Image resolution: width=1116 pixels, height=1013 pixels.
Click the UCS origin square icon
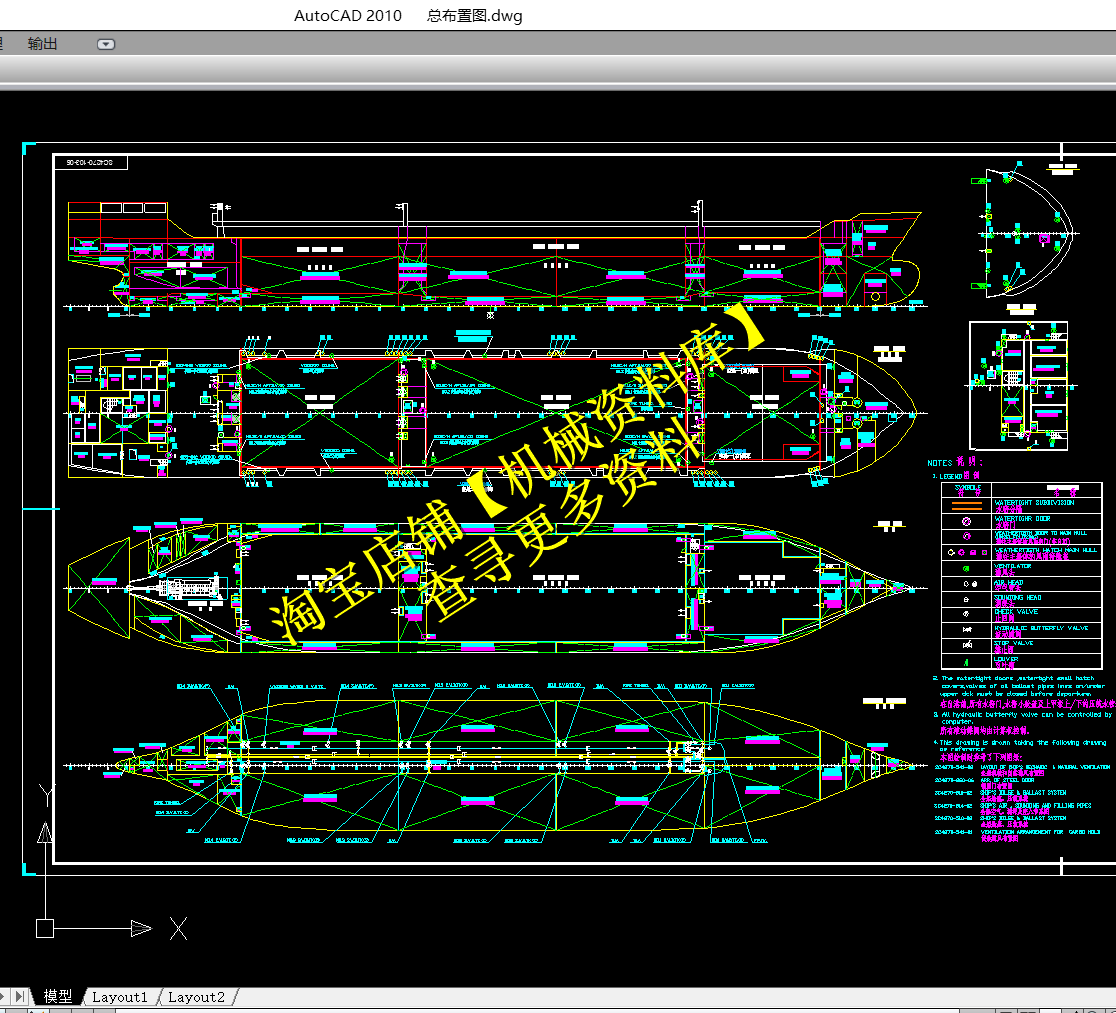click(45, 928)
